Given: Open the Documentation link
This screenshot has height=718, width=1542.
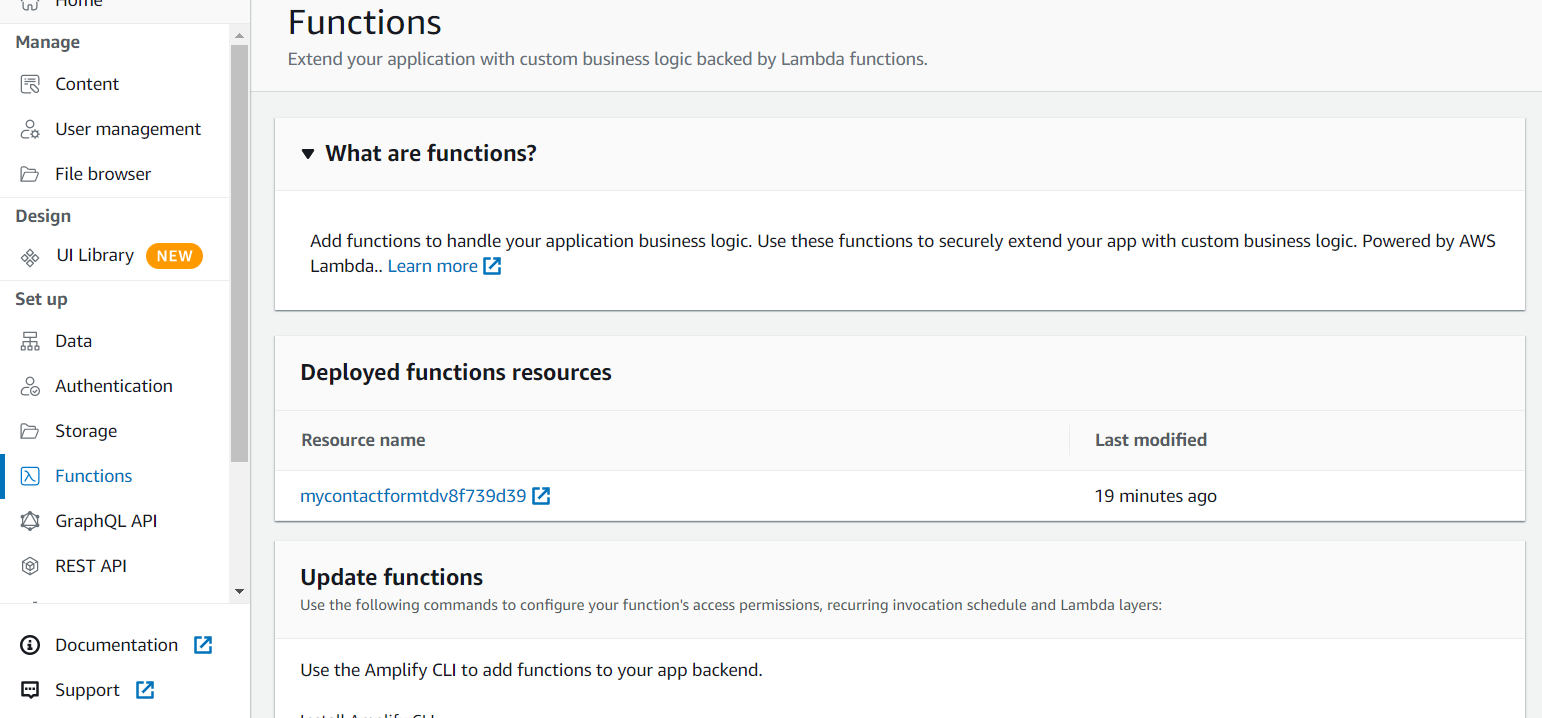Looking at the screenshot, I should 116,645.
